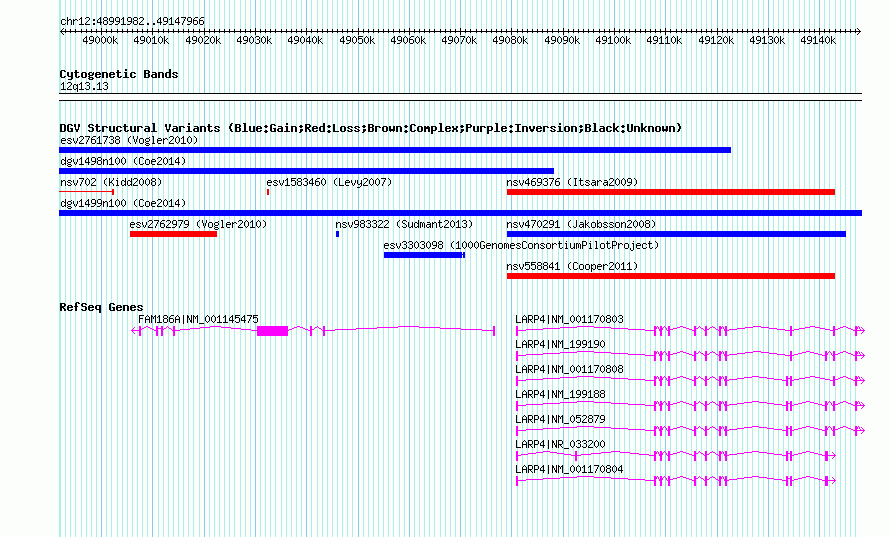Image resolution: width=890 pixels, height=537 pixels.
Task: Click the 49100k ruler tick label
Action: (613, 40)
